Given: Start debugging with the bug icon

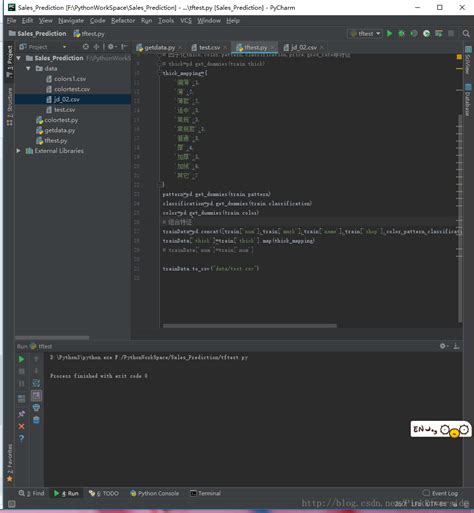Looking at the screenshot, I should pos(402,34).
